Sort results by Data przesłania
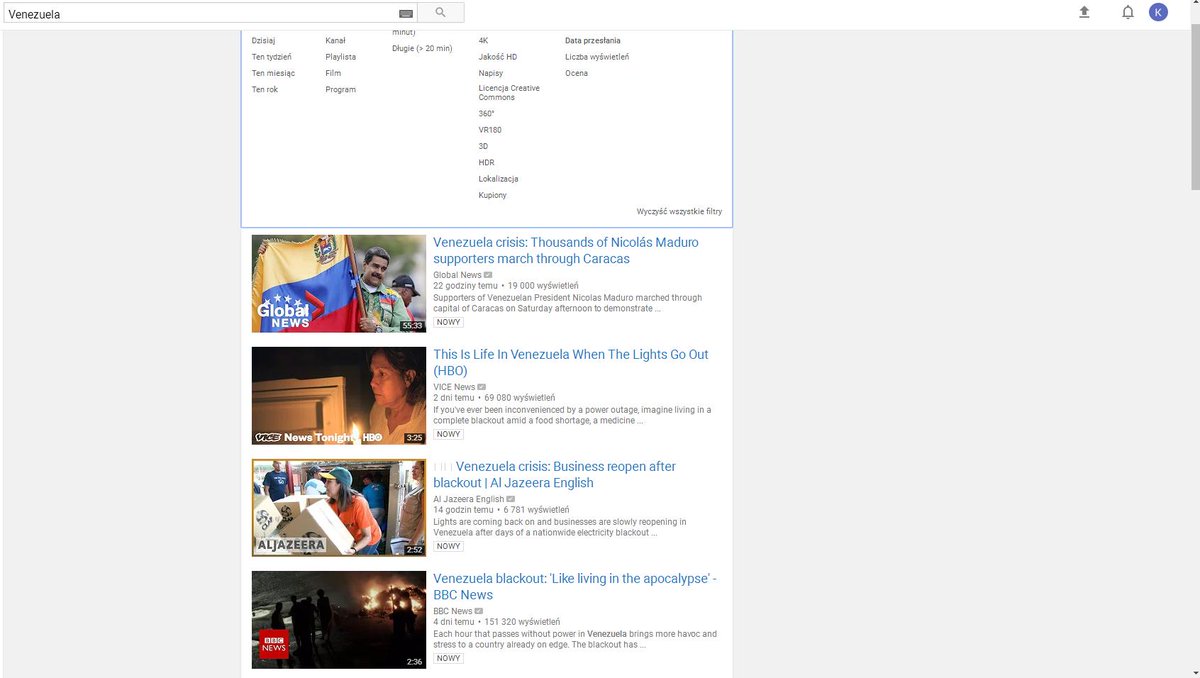The image size is (1200, 678). [x=593, y=41]
